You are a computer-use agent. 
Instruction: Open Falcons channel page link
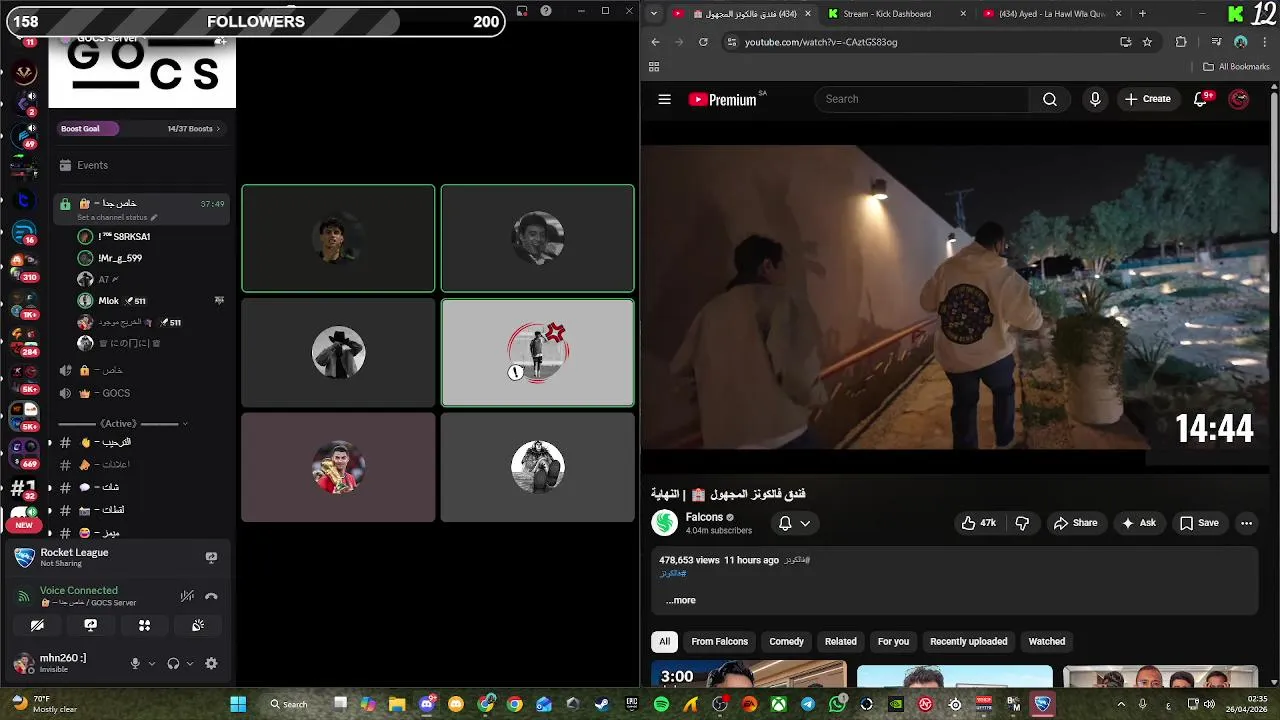click(x=704, y=517)
